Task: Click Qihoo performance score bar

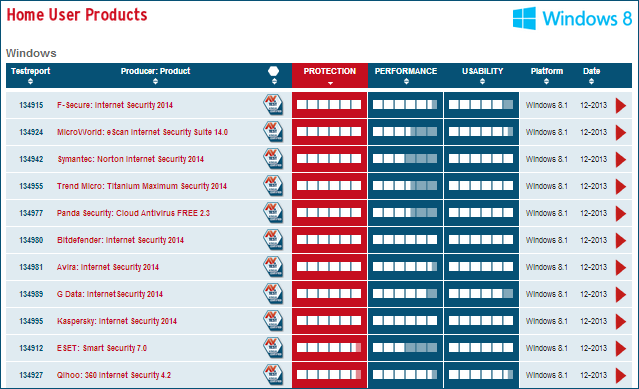Action: (405, 374)
